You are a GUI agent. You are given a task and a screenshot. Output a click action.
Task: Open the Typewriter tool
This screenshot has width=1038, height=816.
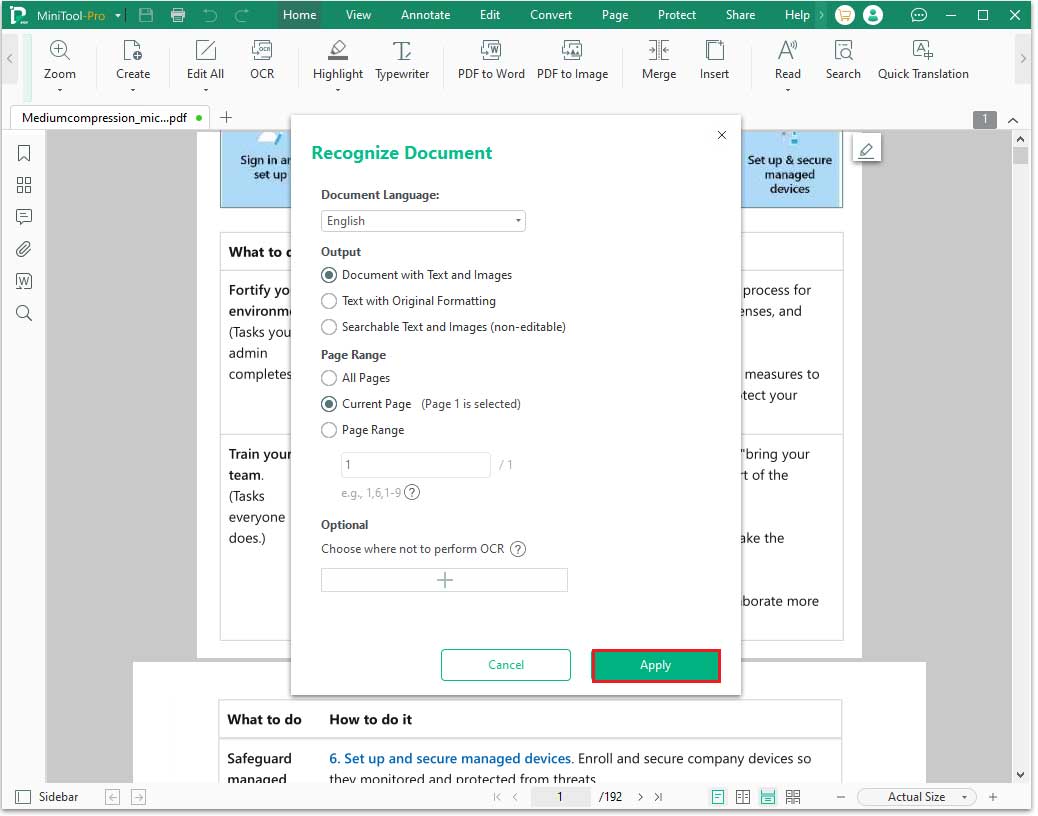coord(402,60)
